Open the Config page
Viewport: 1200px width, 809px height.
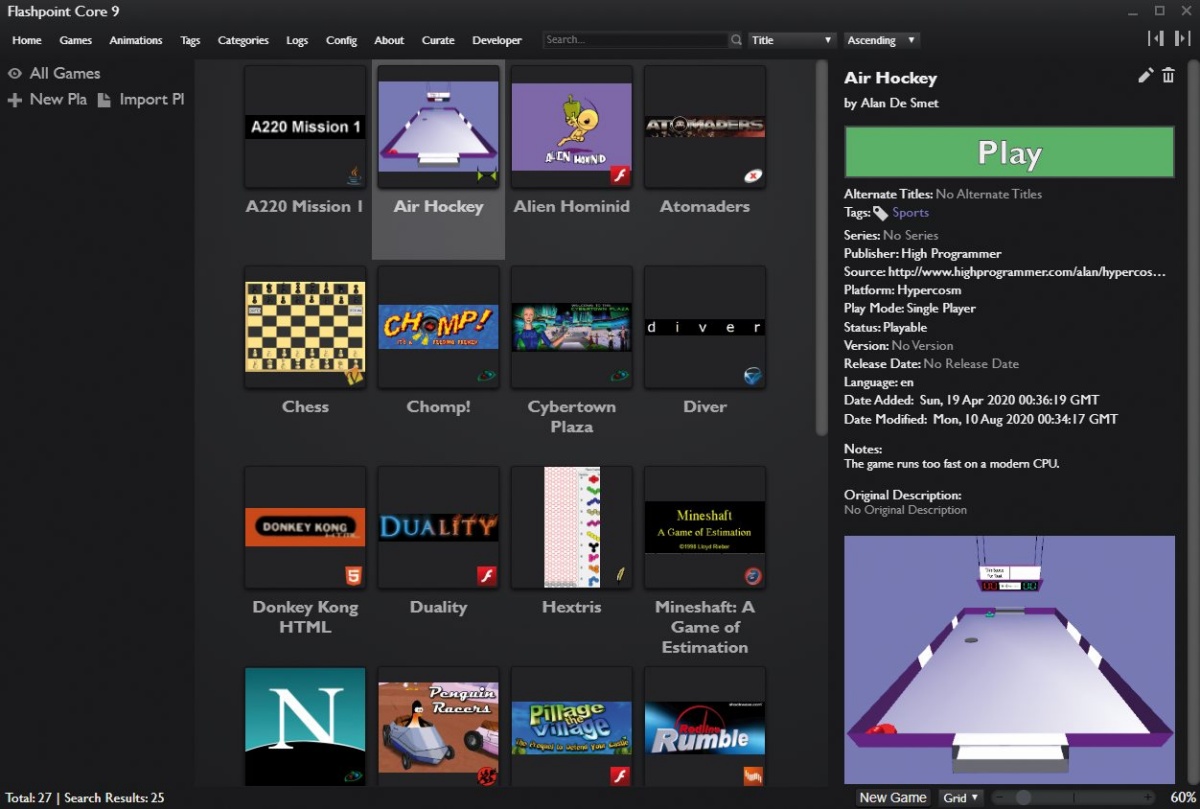(x=341, y=40)
